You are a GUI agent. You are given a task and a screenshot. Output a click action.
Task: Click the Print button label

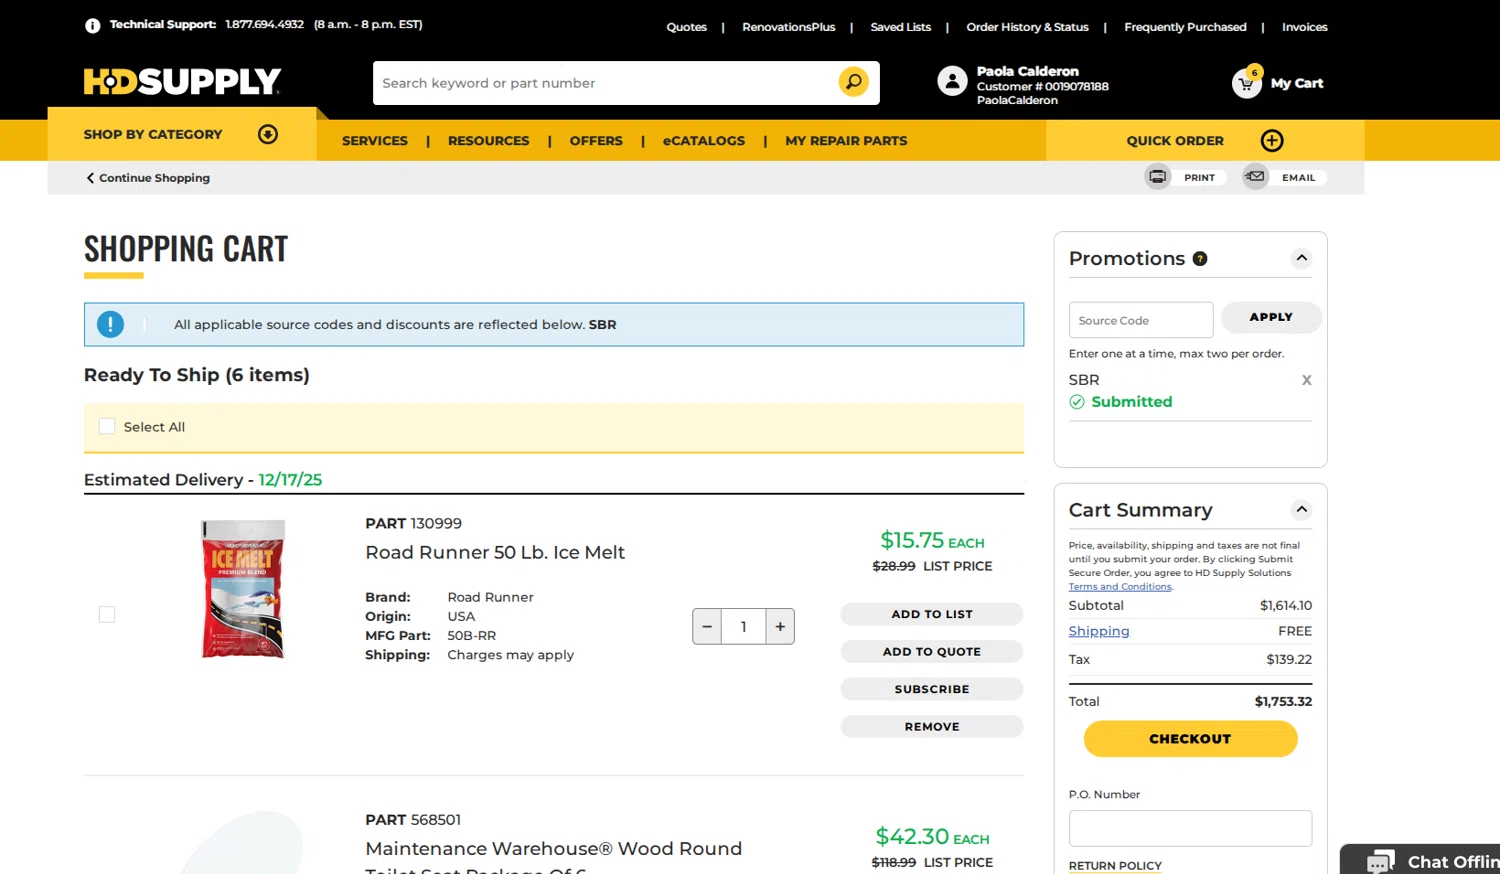(x=1200, y=178)
